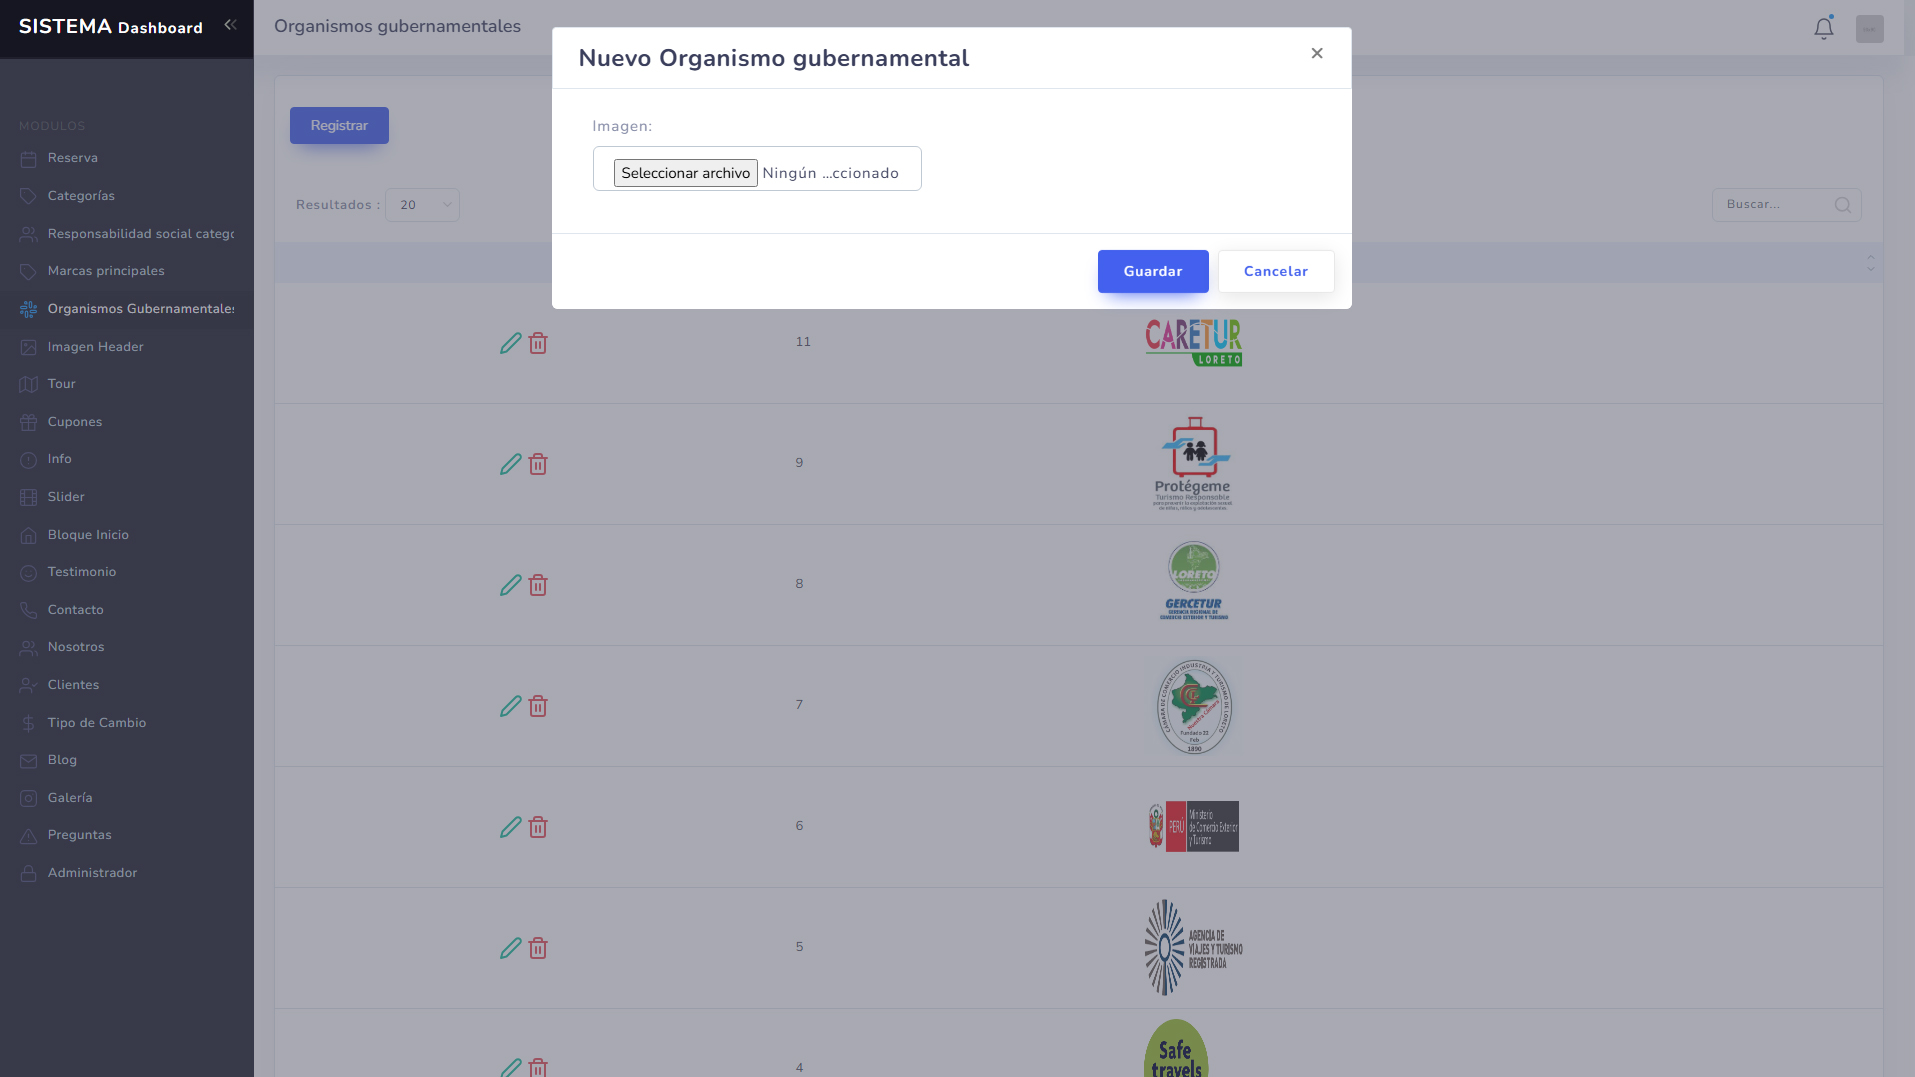
Task: Click the Guardar button in dialog
Action: 1152,271
